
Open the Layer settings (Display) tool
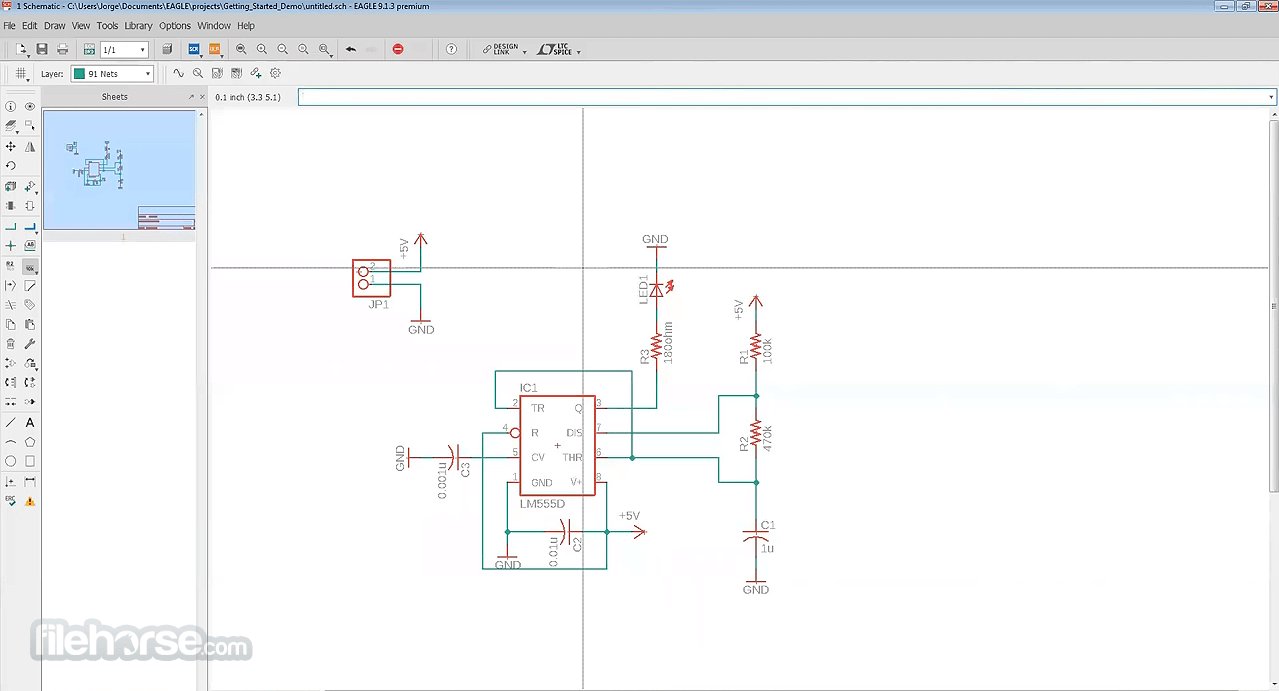pyautogui.click(x=11, y=126)
